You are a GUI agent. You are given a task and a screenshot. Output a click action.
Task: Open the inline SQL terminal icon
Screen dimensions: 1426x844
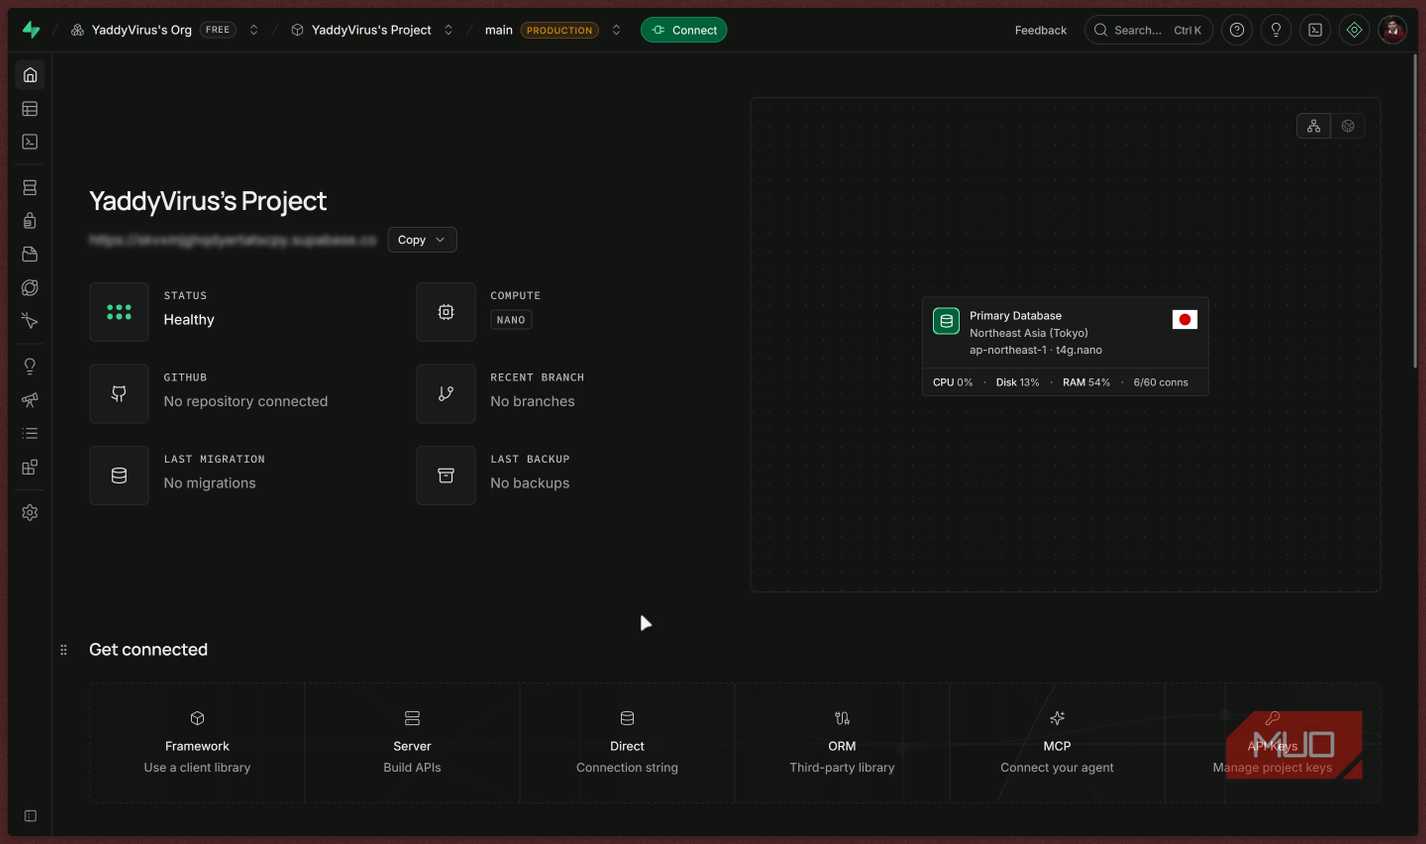[1315, 30]
